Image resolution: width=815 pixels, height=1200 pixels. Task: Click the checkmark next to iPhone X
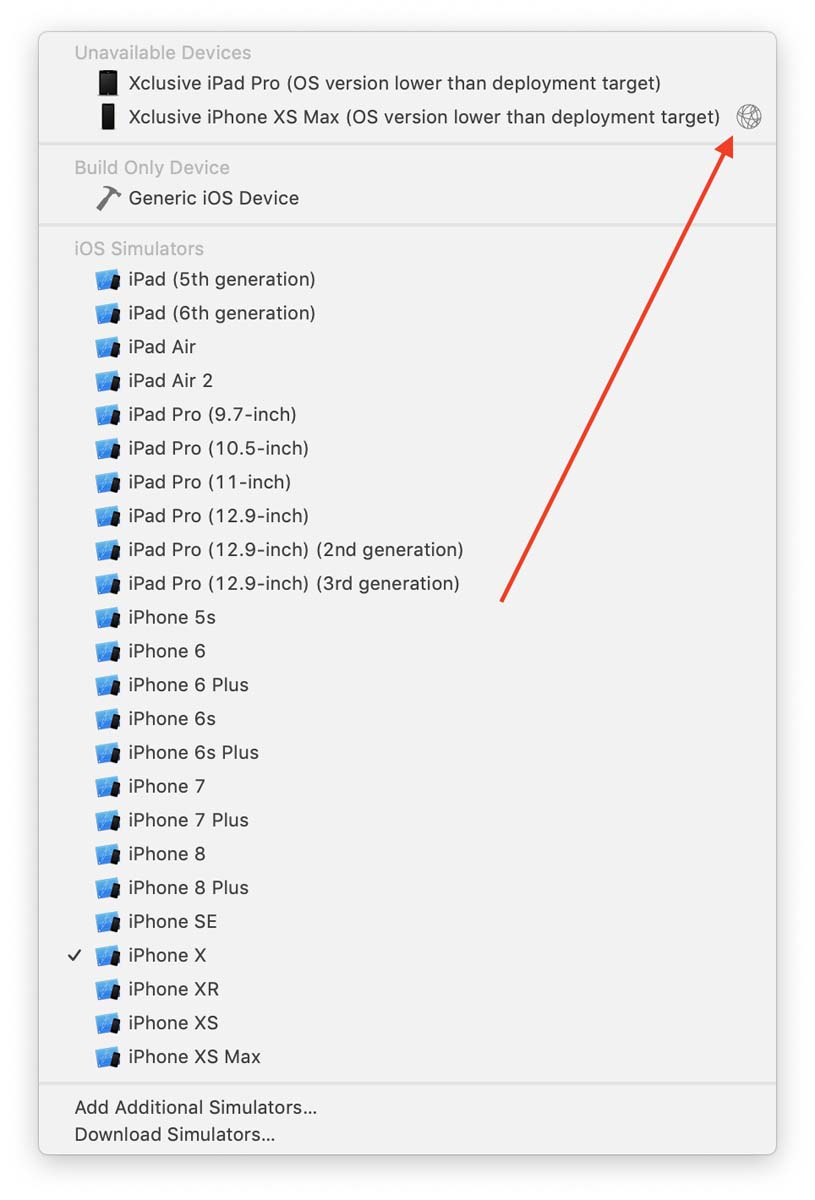pyautogui.click(x=75, y=956)
